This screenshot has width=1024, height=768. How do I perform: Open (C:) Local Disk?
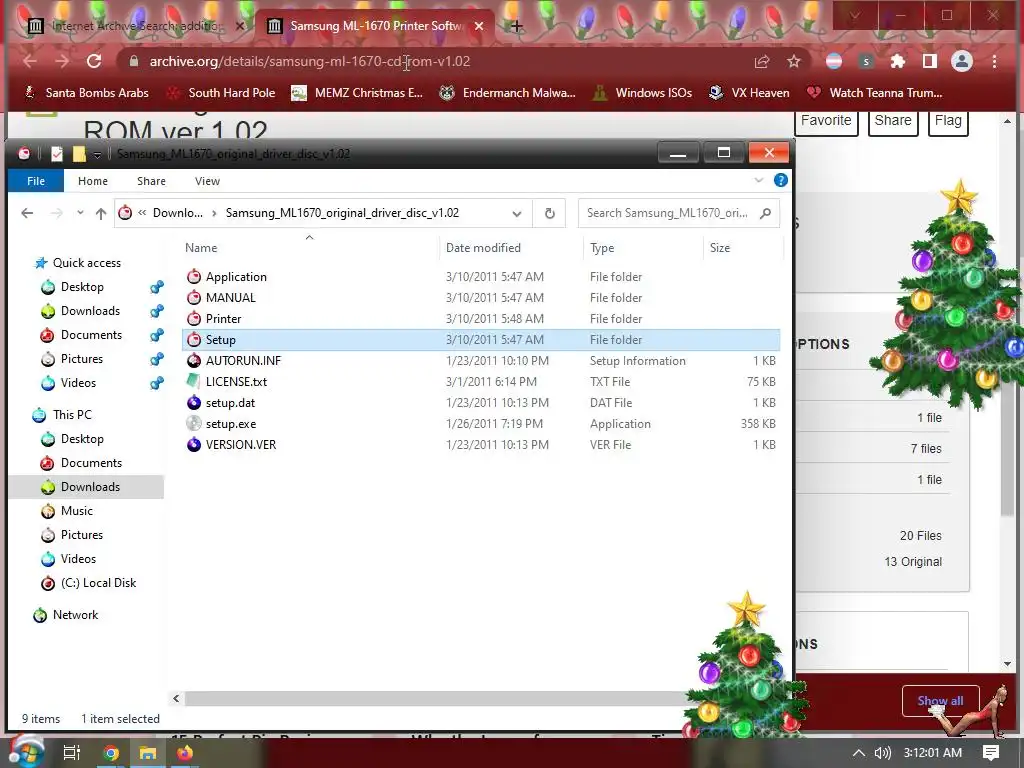[x=98, y=583]
